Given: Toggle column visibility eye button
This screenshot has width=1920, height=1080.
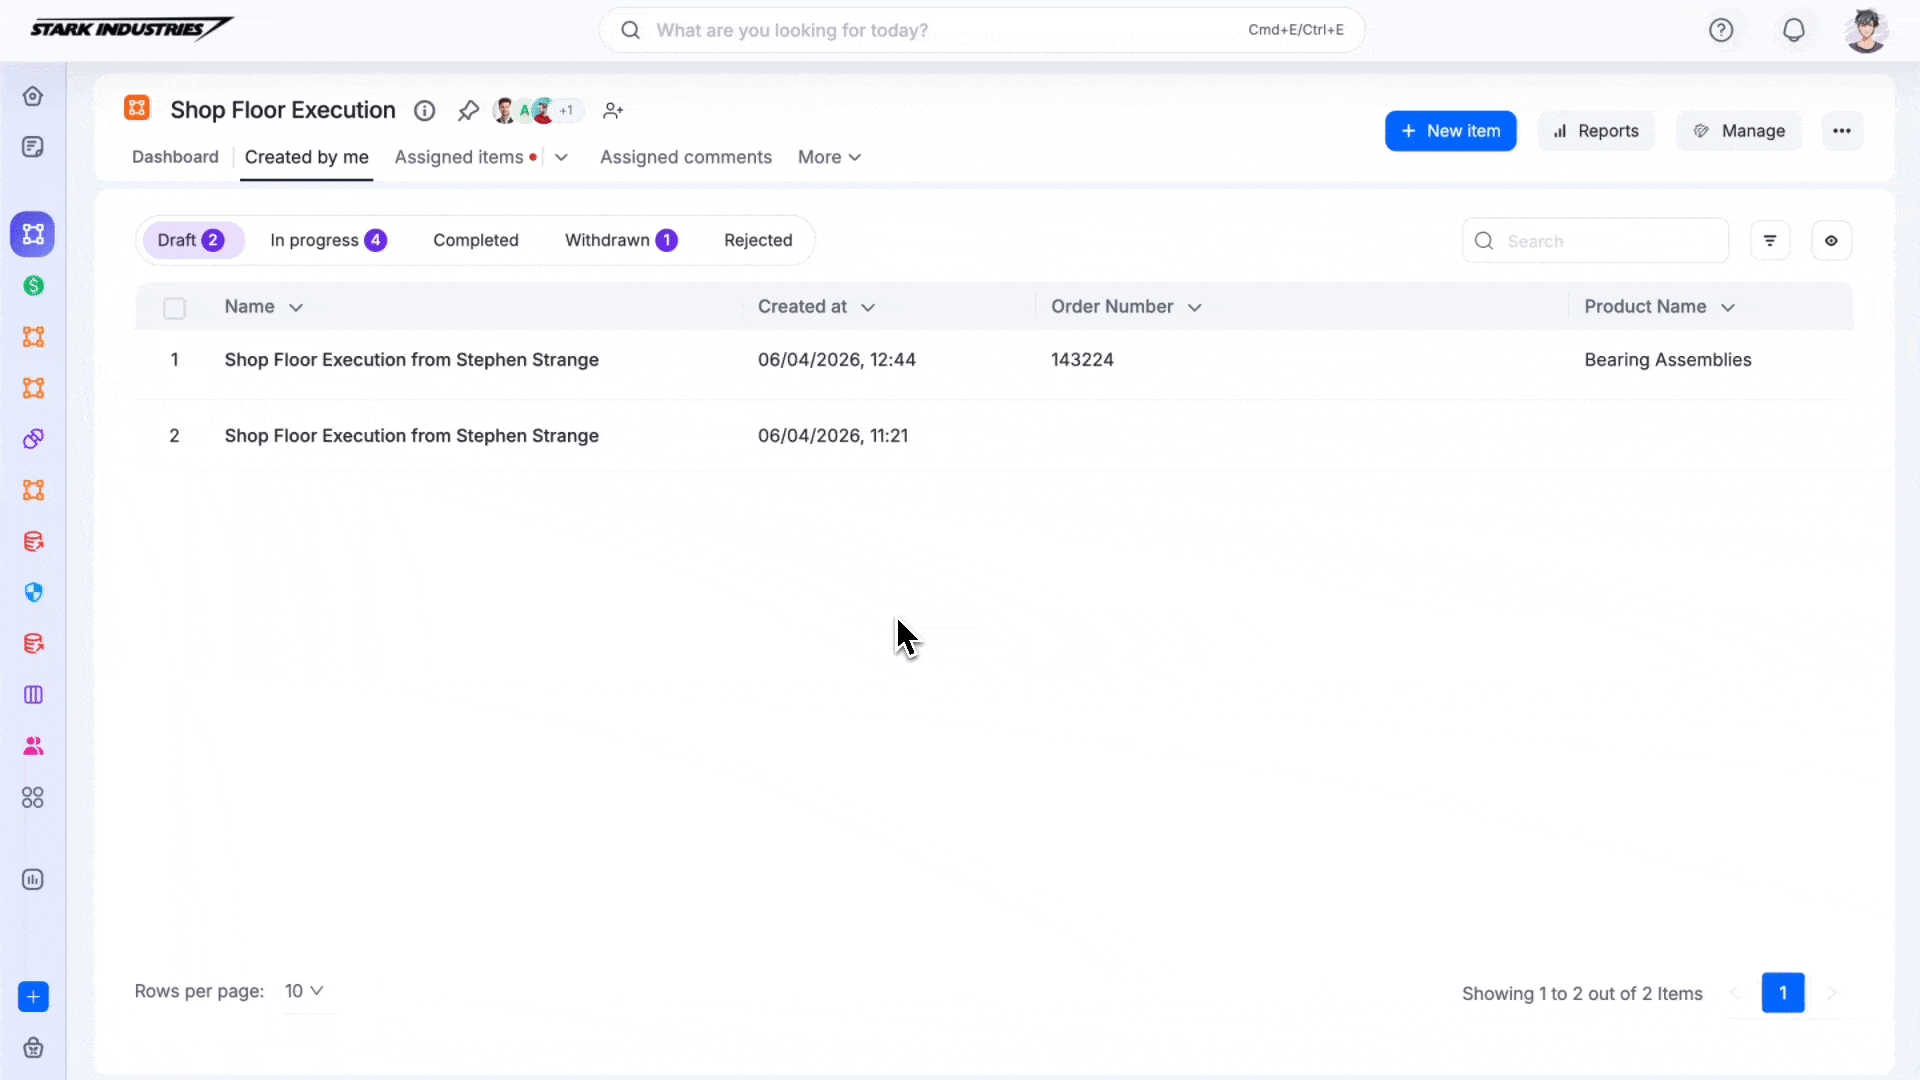Looking at the screenshot, I should (x=1831, y=241).
